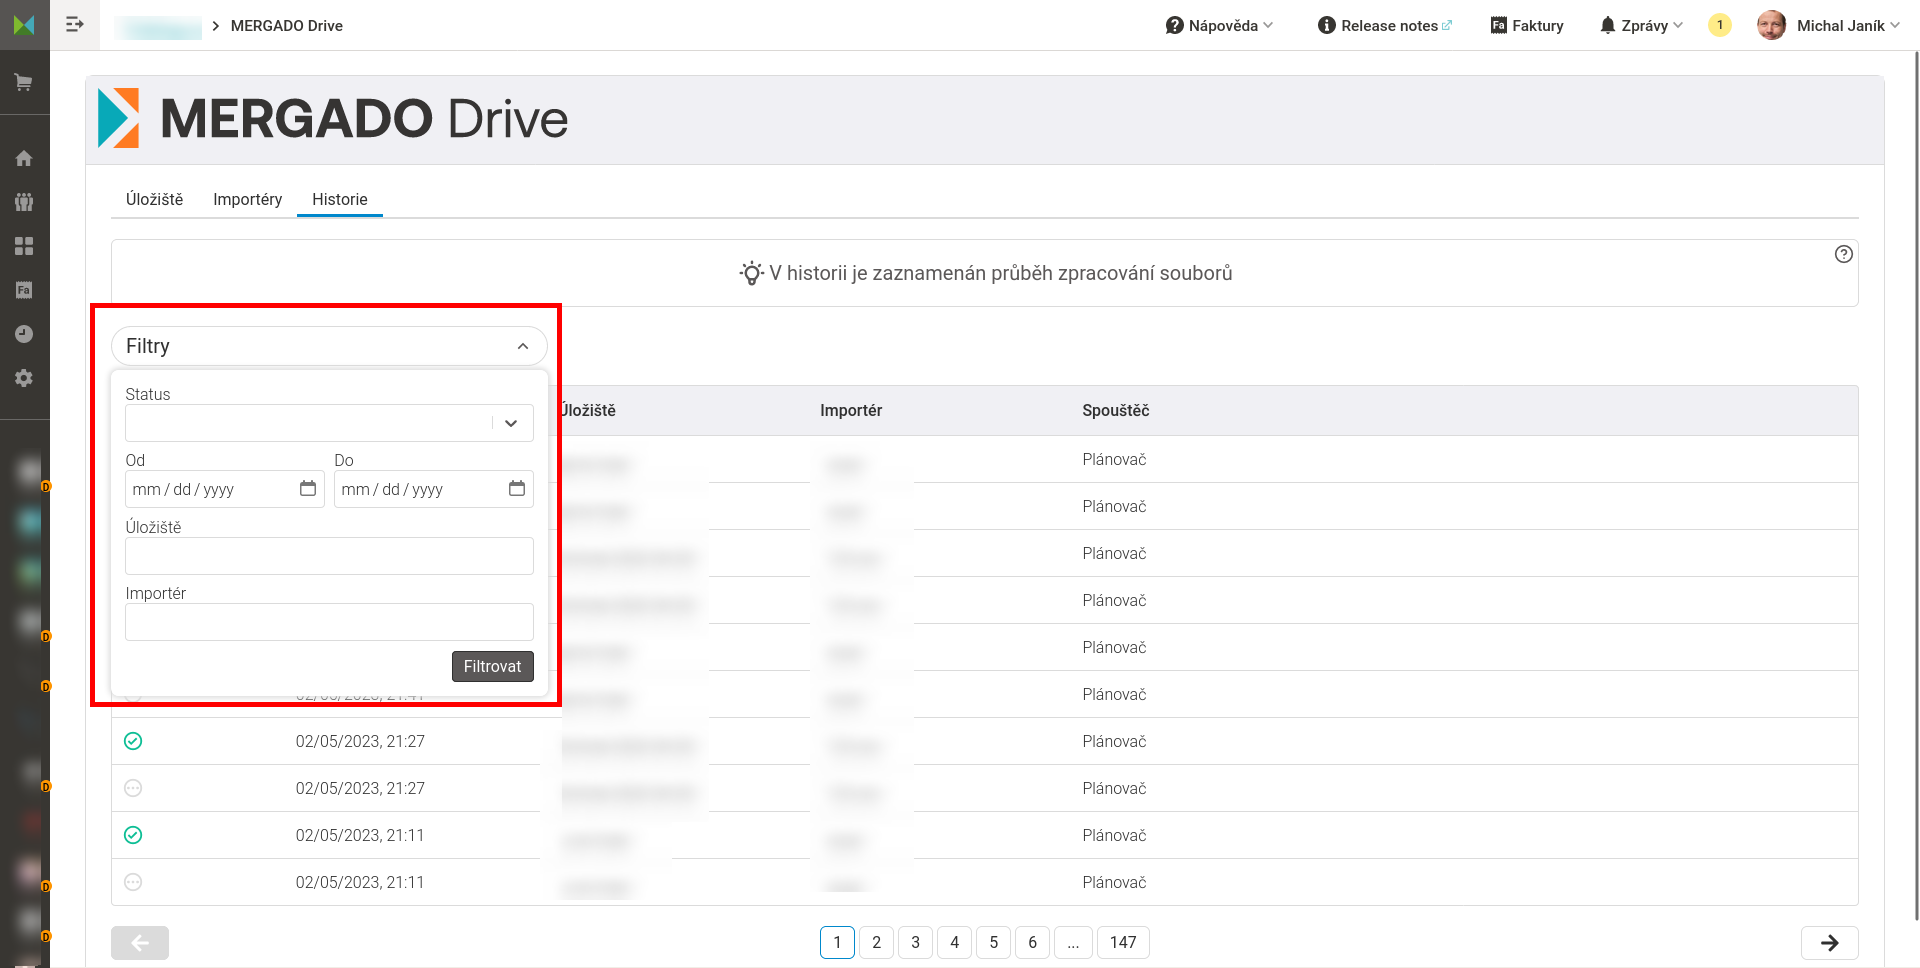Go to page 3
Viewport: 1920px width, 968px height.
coord(915,942)
